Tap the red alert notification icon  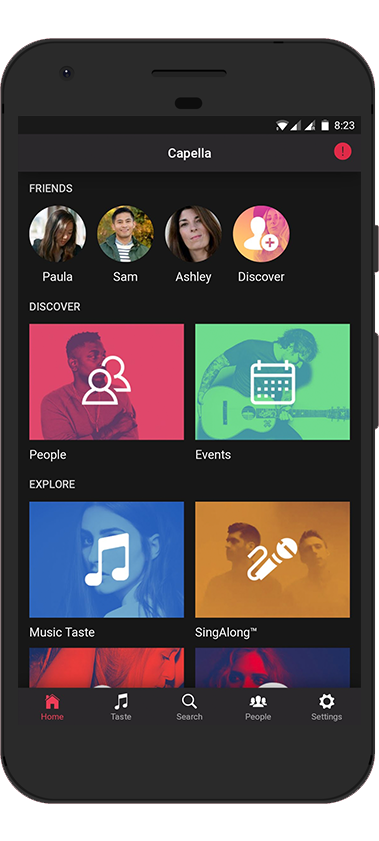(343, 152)
